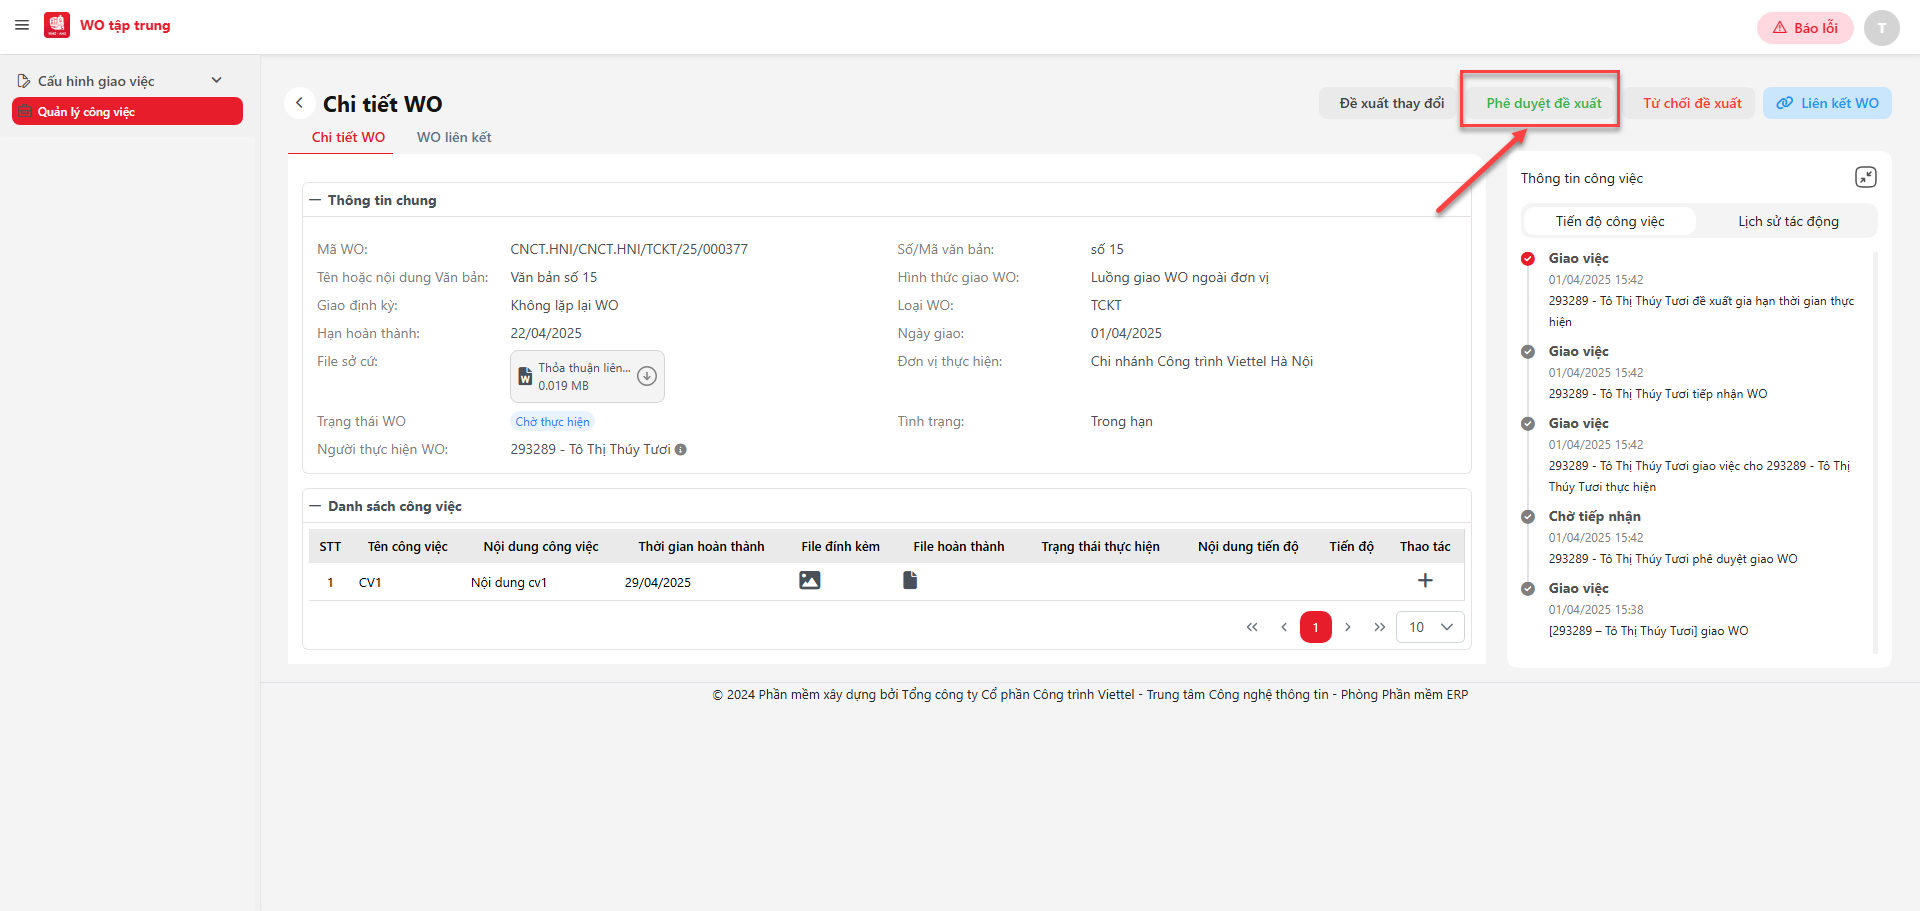Go back using the arrow beside Chi tiết WO

click(x=299, y=103)
